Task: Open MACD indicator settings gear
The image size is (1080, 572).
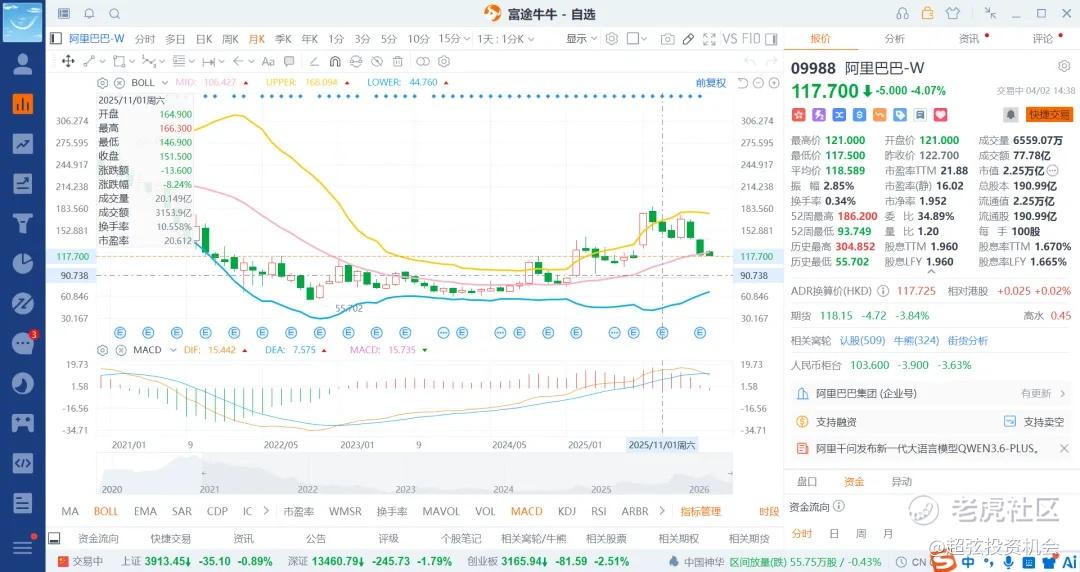Action: [x=103, y=350]
